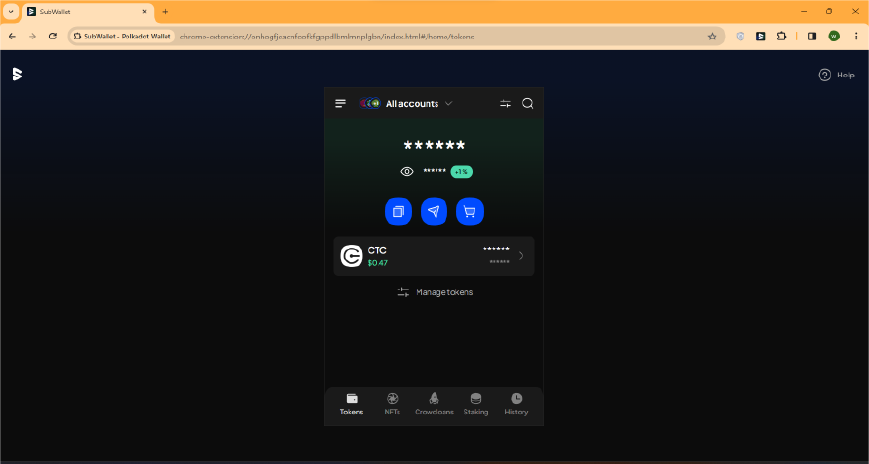
Task: Switch to the Crowdloans tab
Action: [434, 405]
